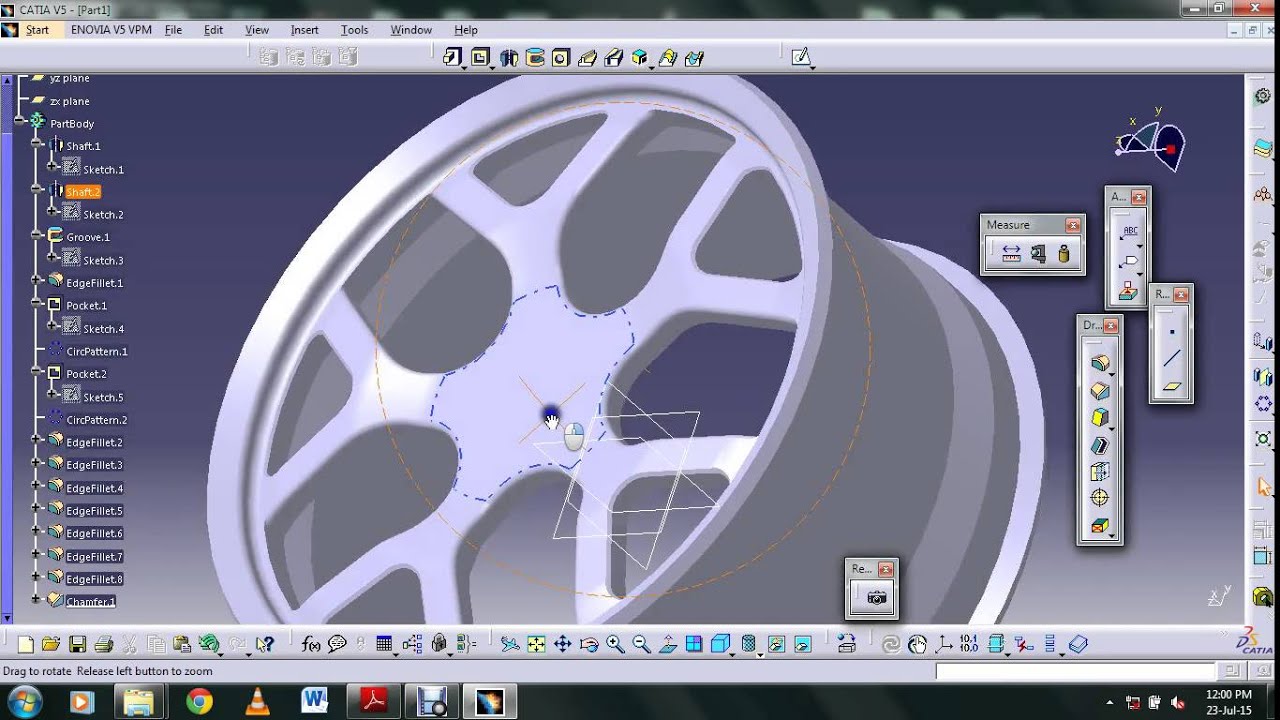
Task: Click Measure Inertia weight icon
Action: click(x=1063, y=254)
